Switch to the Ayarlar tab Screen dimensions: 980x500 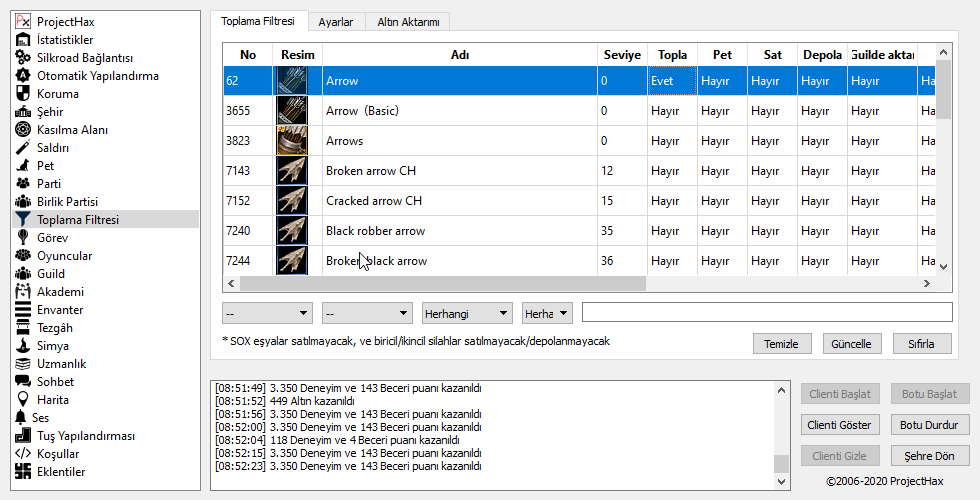(334, 21)
